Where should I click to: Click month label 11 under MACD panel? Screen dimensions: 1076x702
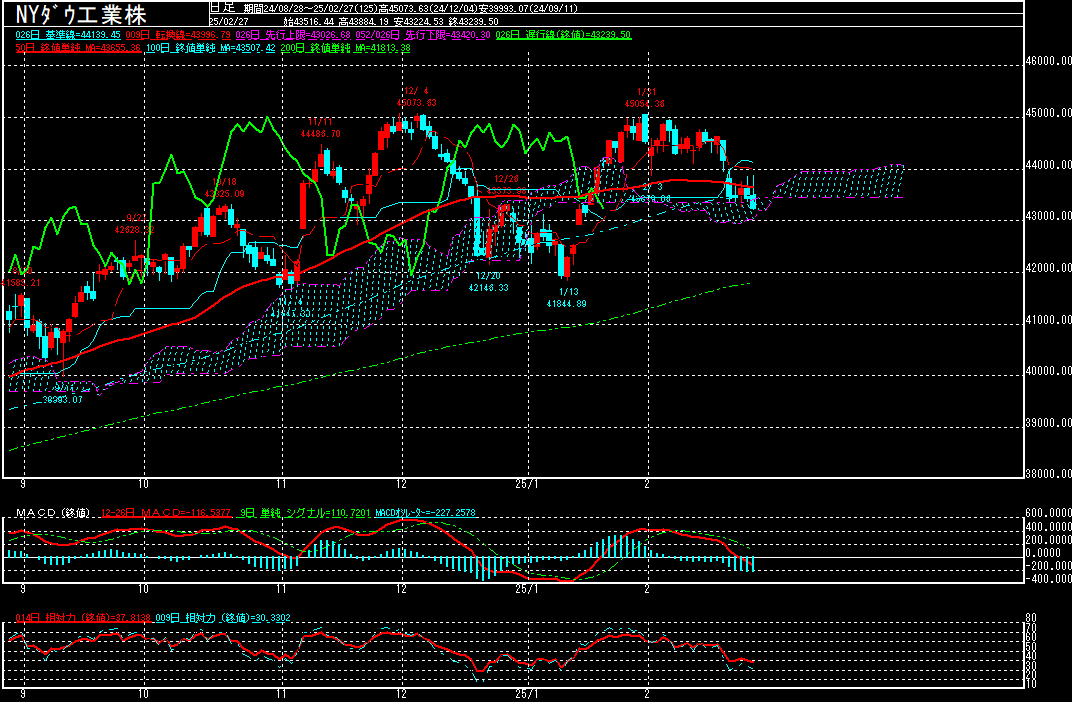pos(281,589)
